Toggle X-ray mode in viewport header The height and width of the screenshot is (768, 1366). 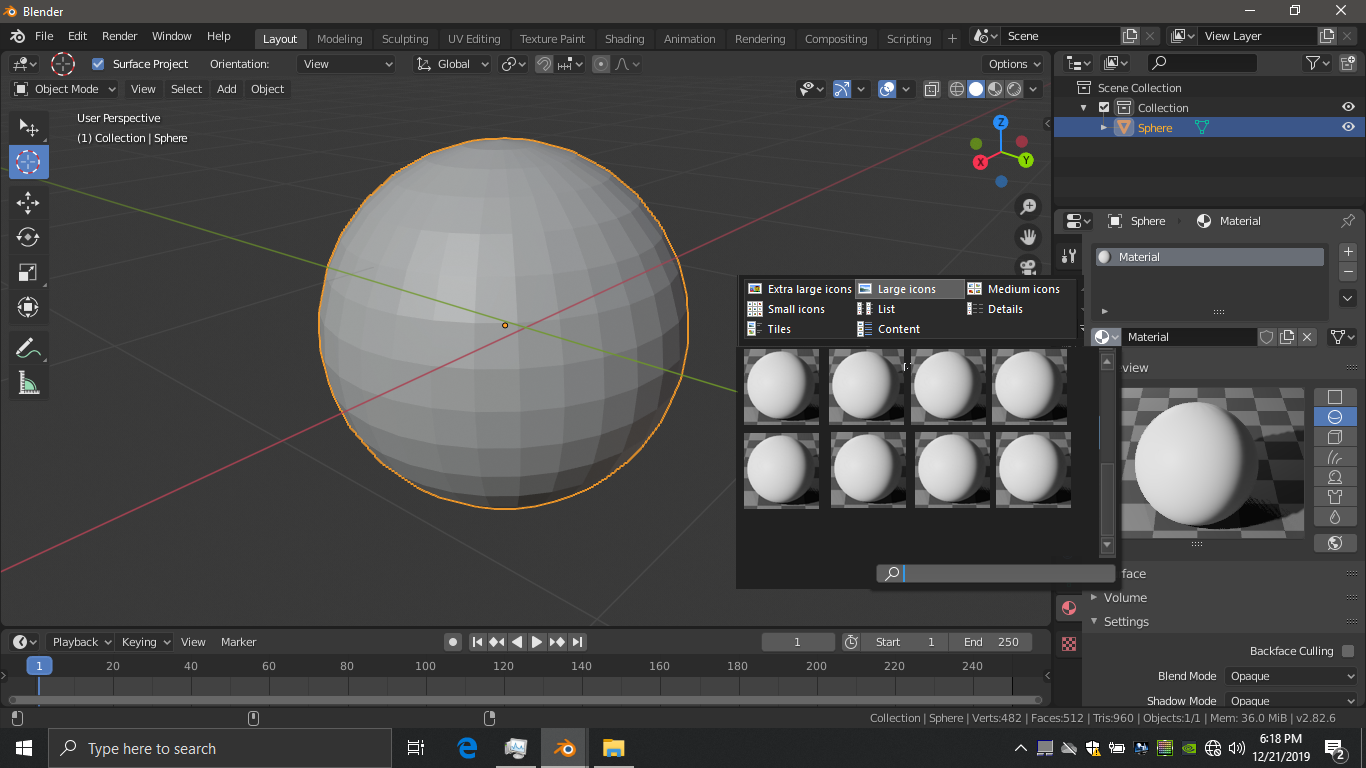pos(931,89)
